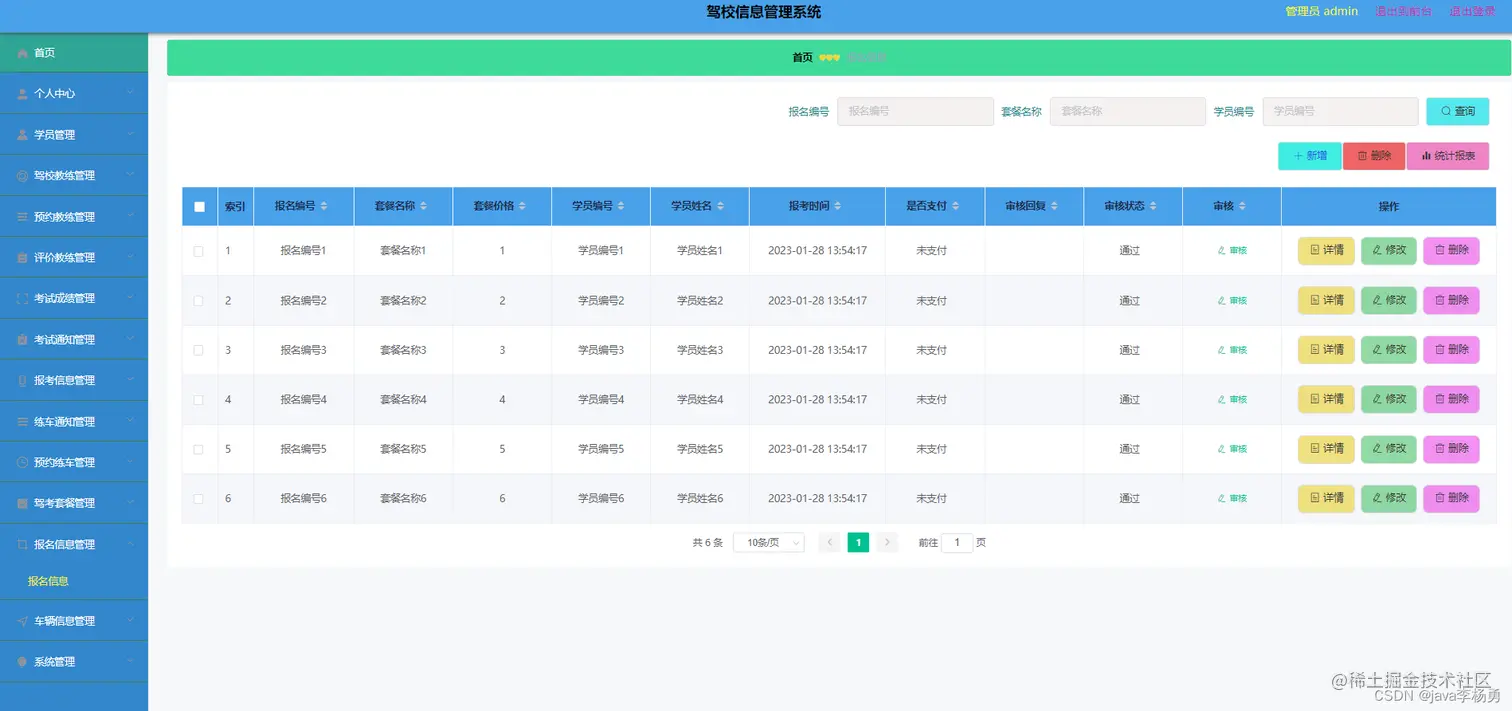Screen dimensions: 1512x711
Task: Click the 退出登录 logout link
Action: point(1472,12)
